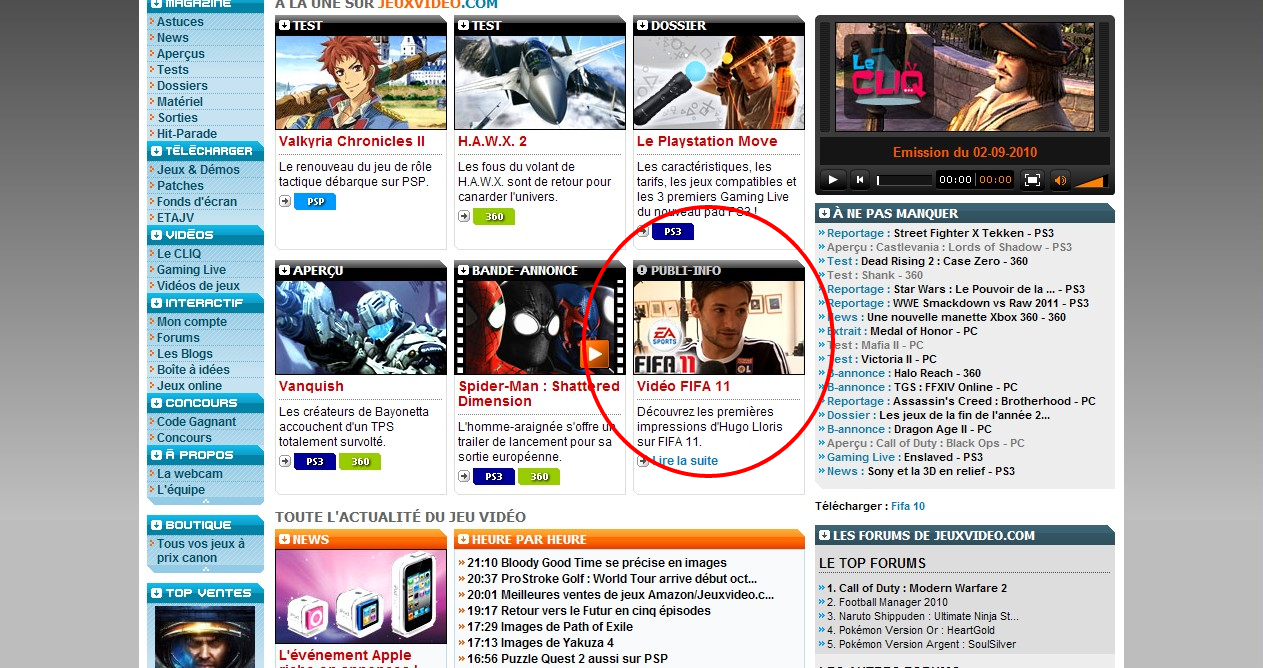The width and height of the screenshot is (1263, 668).
Task: Click arrow icon in HEURE PAR HEURE header
Action: click(464, 539)
